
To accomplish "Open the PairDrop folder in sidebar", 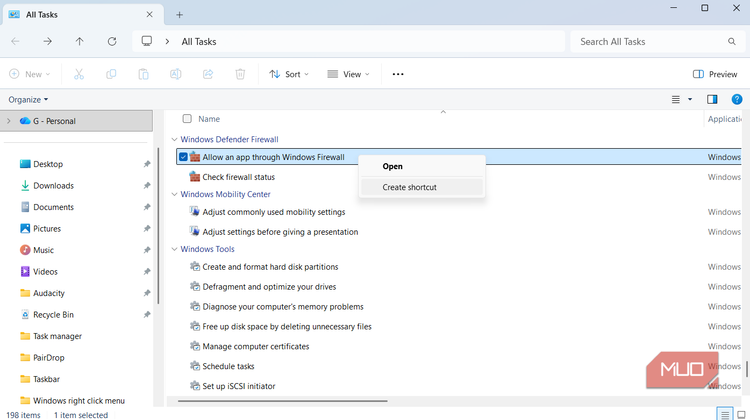I will click(48, 358).
